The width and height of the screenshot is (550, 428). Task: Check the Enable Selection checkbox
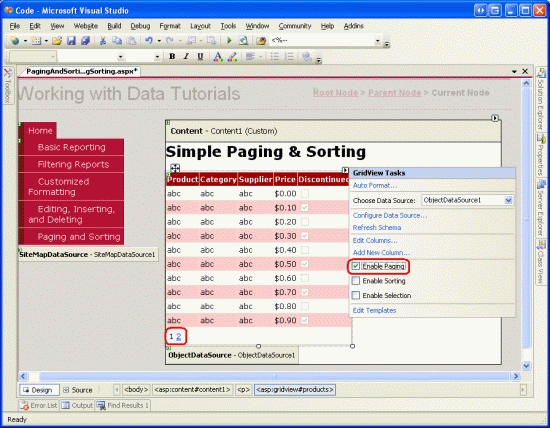(x=356, y=295)
